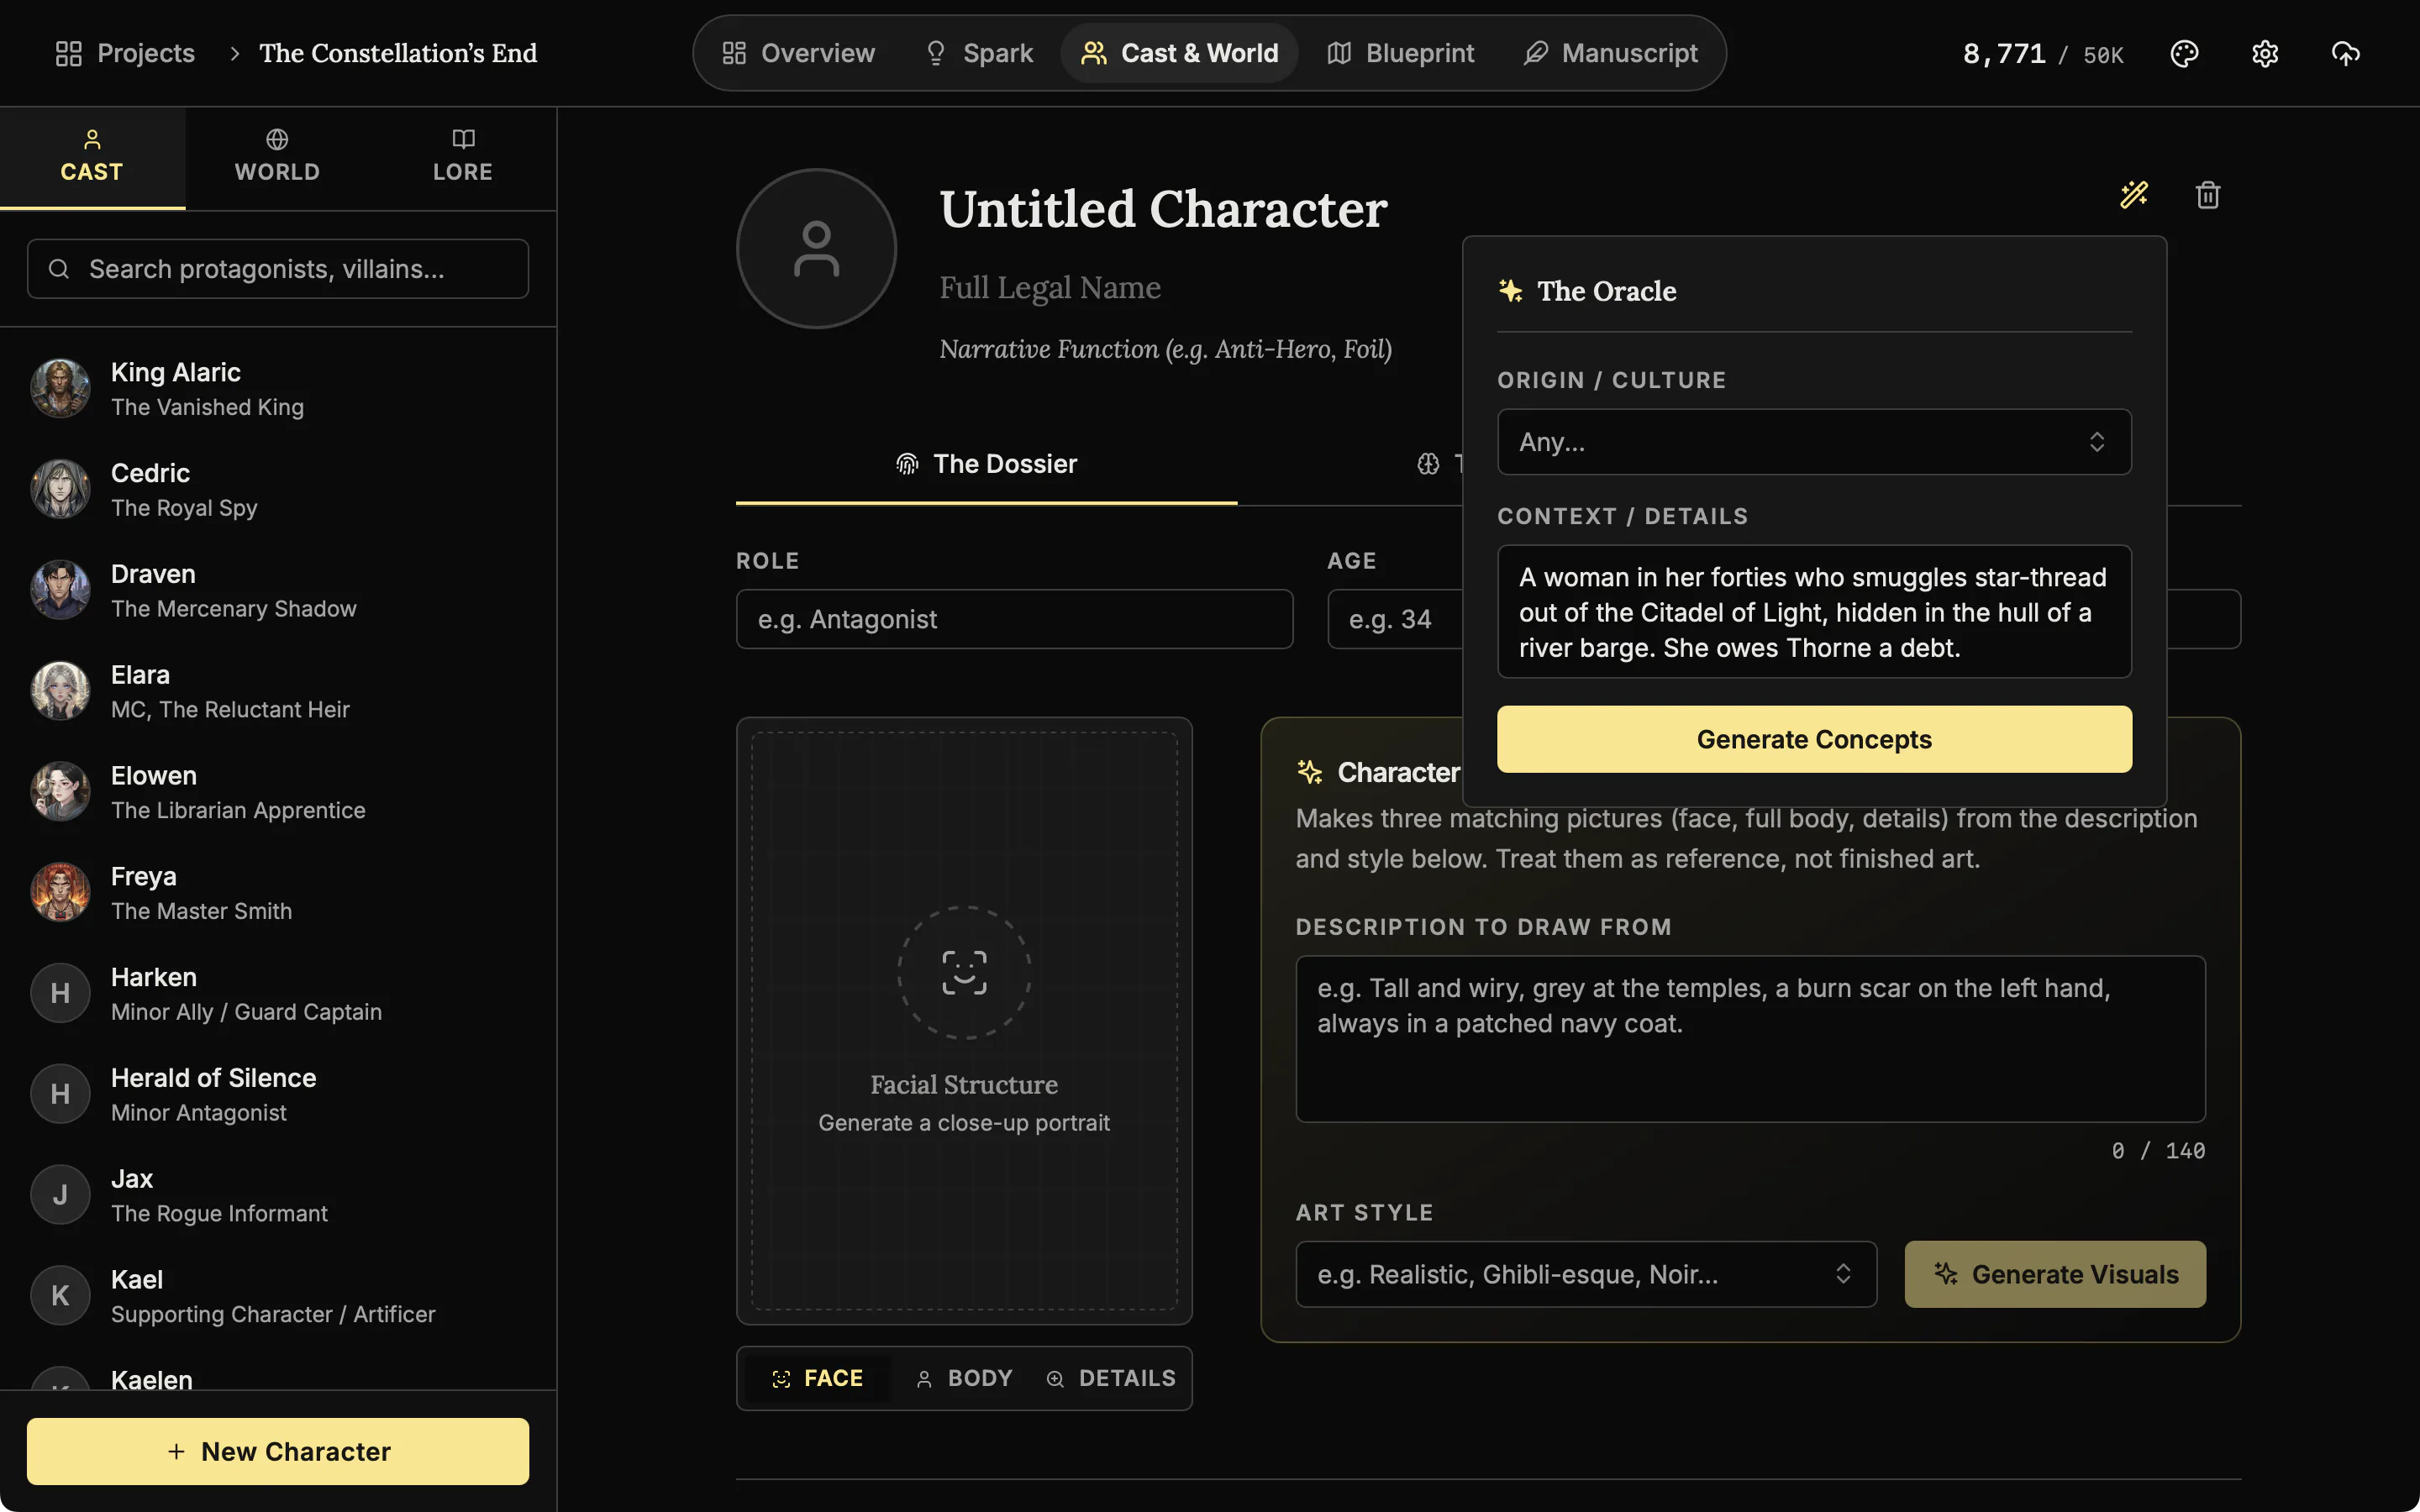Click Generate Visuals button
Image resolution: width=2420 pixels, height=1512 pixels.
(2055, 1274)
